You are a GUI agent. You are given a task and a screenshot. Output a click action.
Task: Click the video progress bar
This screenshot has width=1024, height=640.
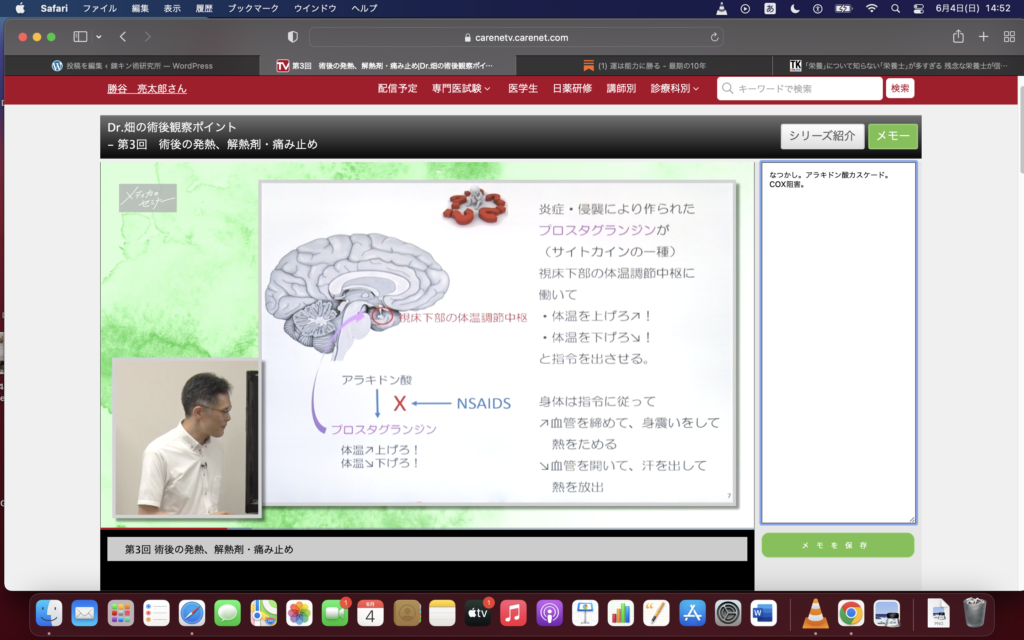(427, 528)
